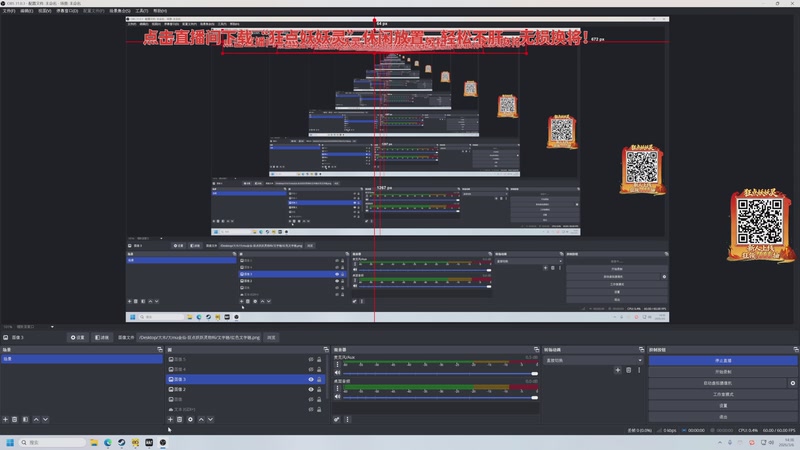The image size is (800, 450).
Task: Open 滤镜 (Filters) for the selected source
Action: (102, 337)
